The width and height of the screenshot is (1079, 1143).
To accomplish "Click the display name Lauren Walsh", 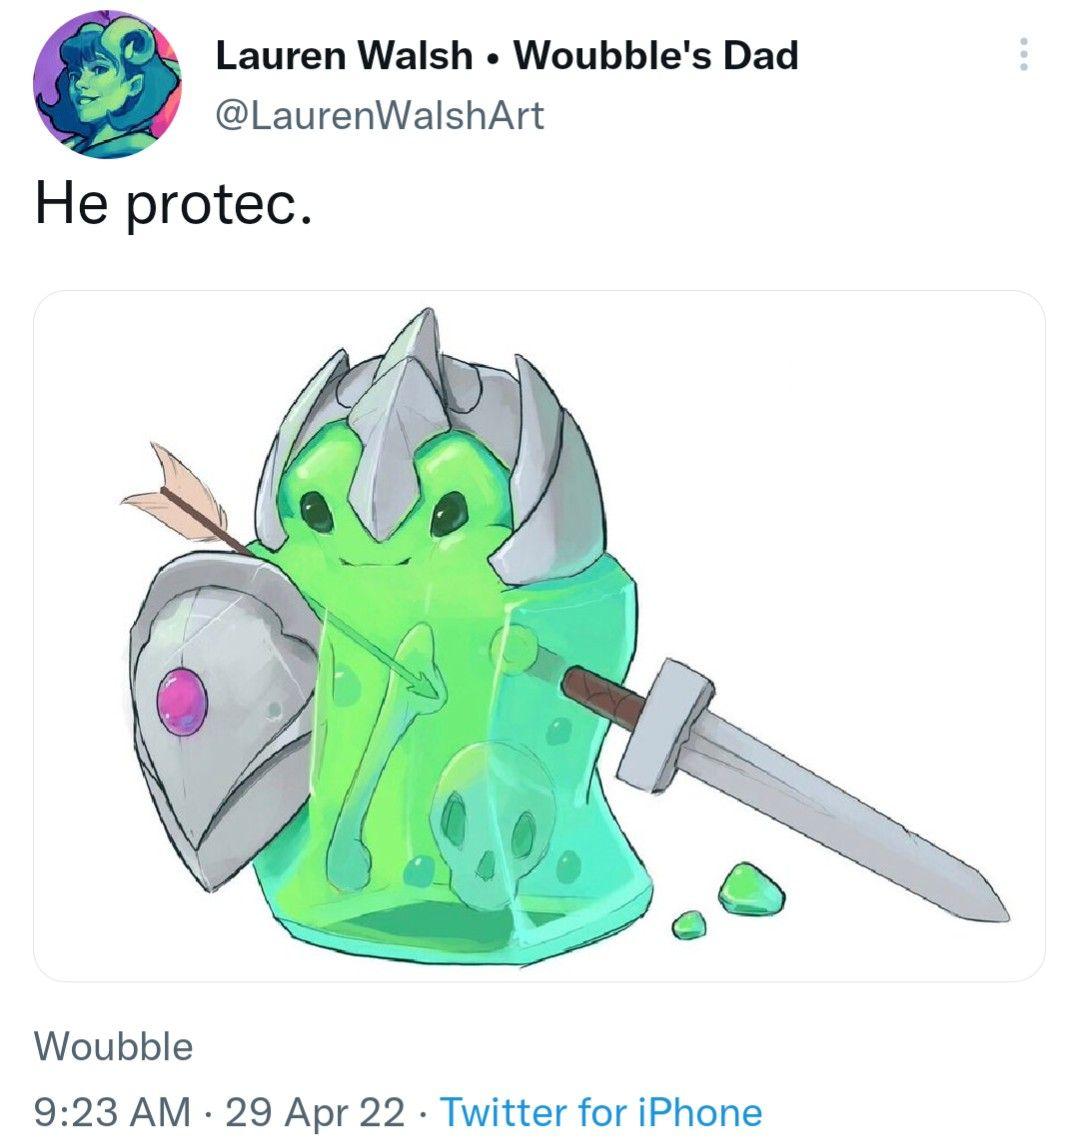I will (x=344, y=55).
